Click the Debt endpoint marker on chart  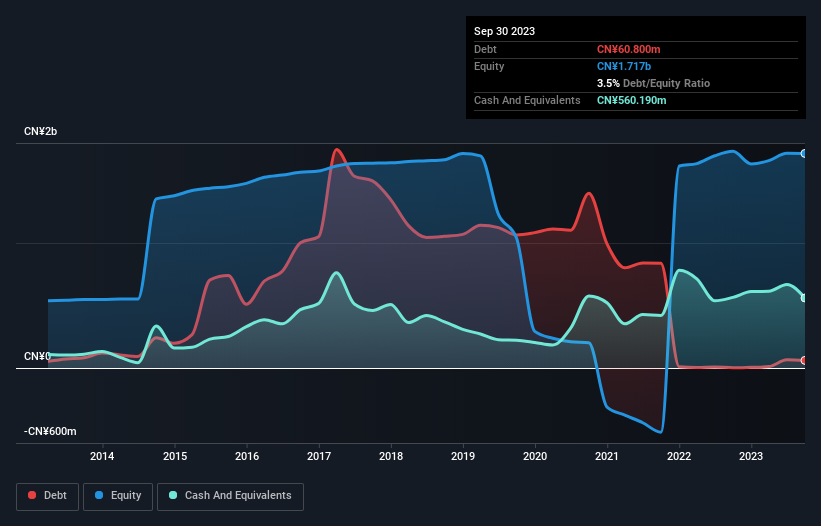pyautogui.click(x=803, y=360)
